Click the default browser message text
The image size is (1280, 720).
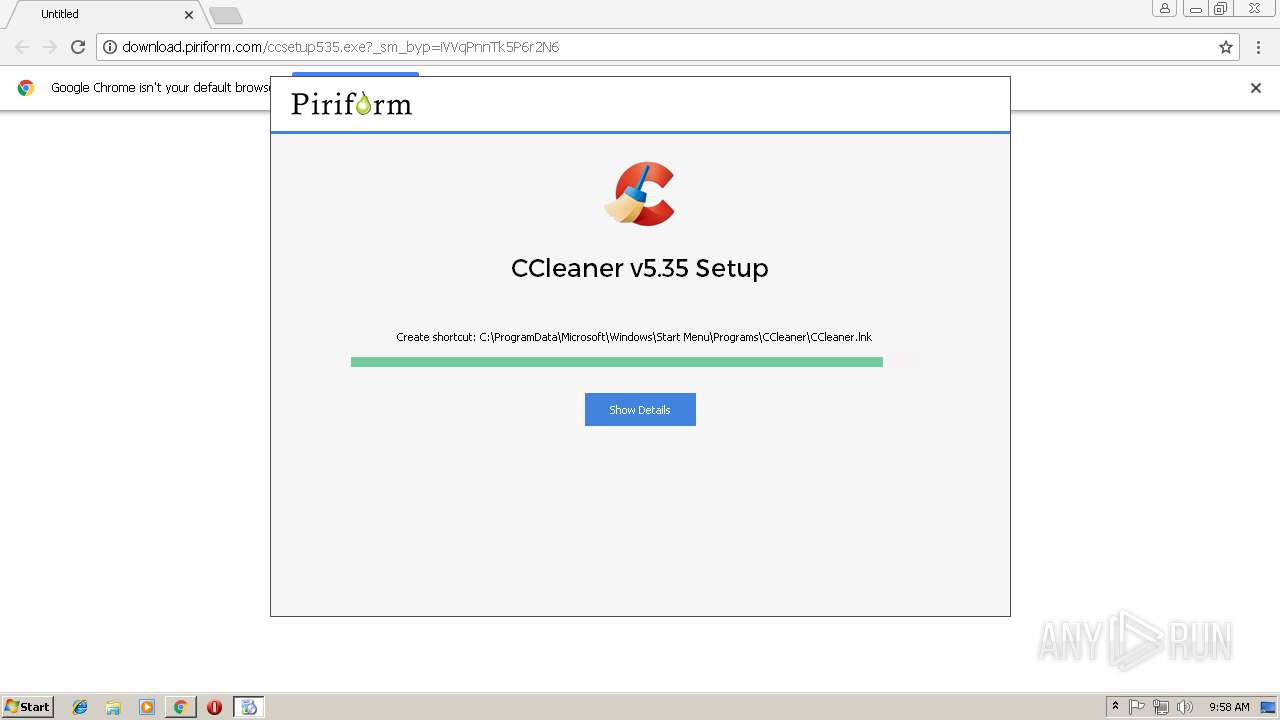click(161, 88)
